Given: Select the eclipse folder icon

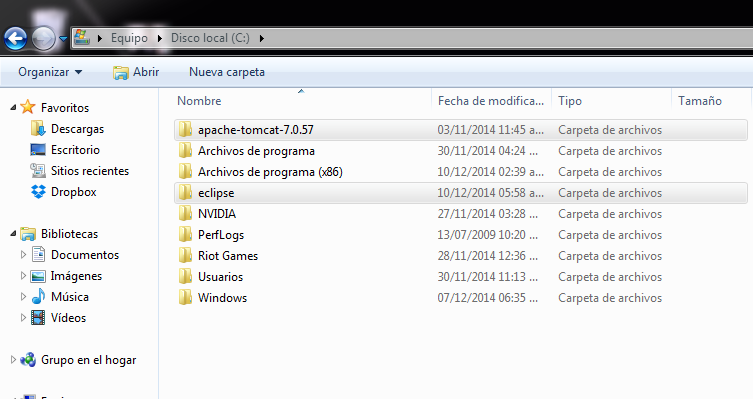Looking at the screenshot, I should 185,193.
